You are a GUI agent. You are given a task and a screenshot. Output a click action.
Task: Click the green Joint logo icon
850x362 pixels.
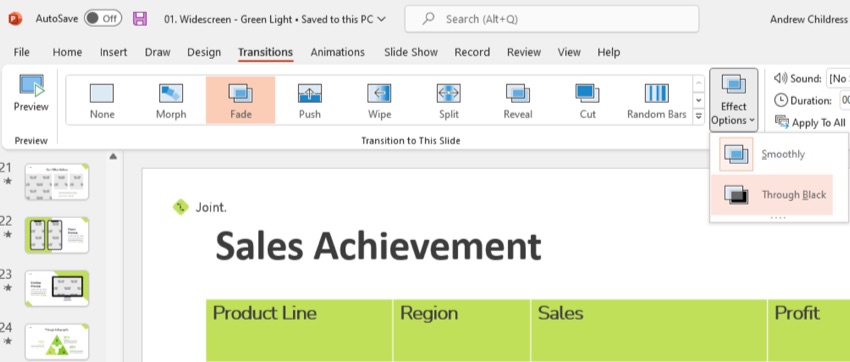pyautogui.click(x=181, y=206)
